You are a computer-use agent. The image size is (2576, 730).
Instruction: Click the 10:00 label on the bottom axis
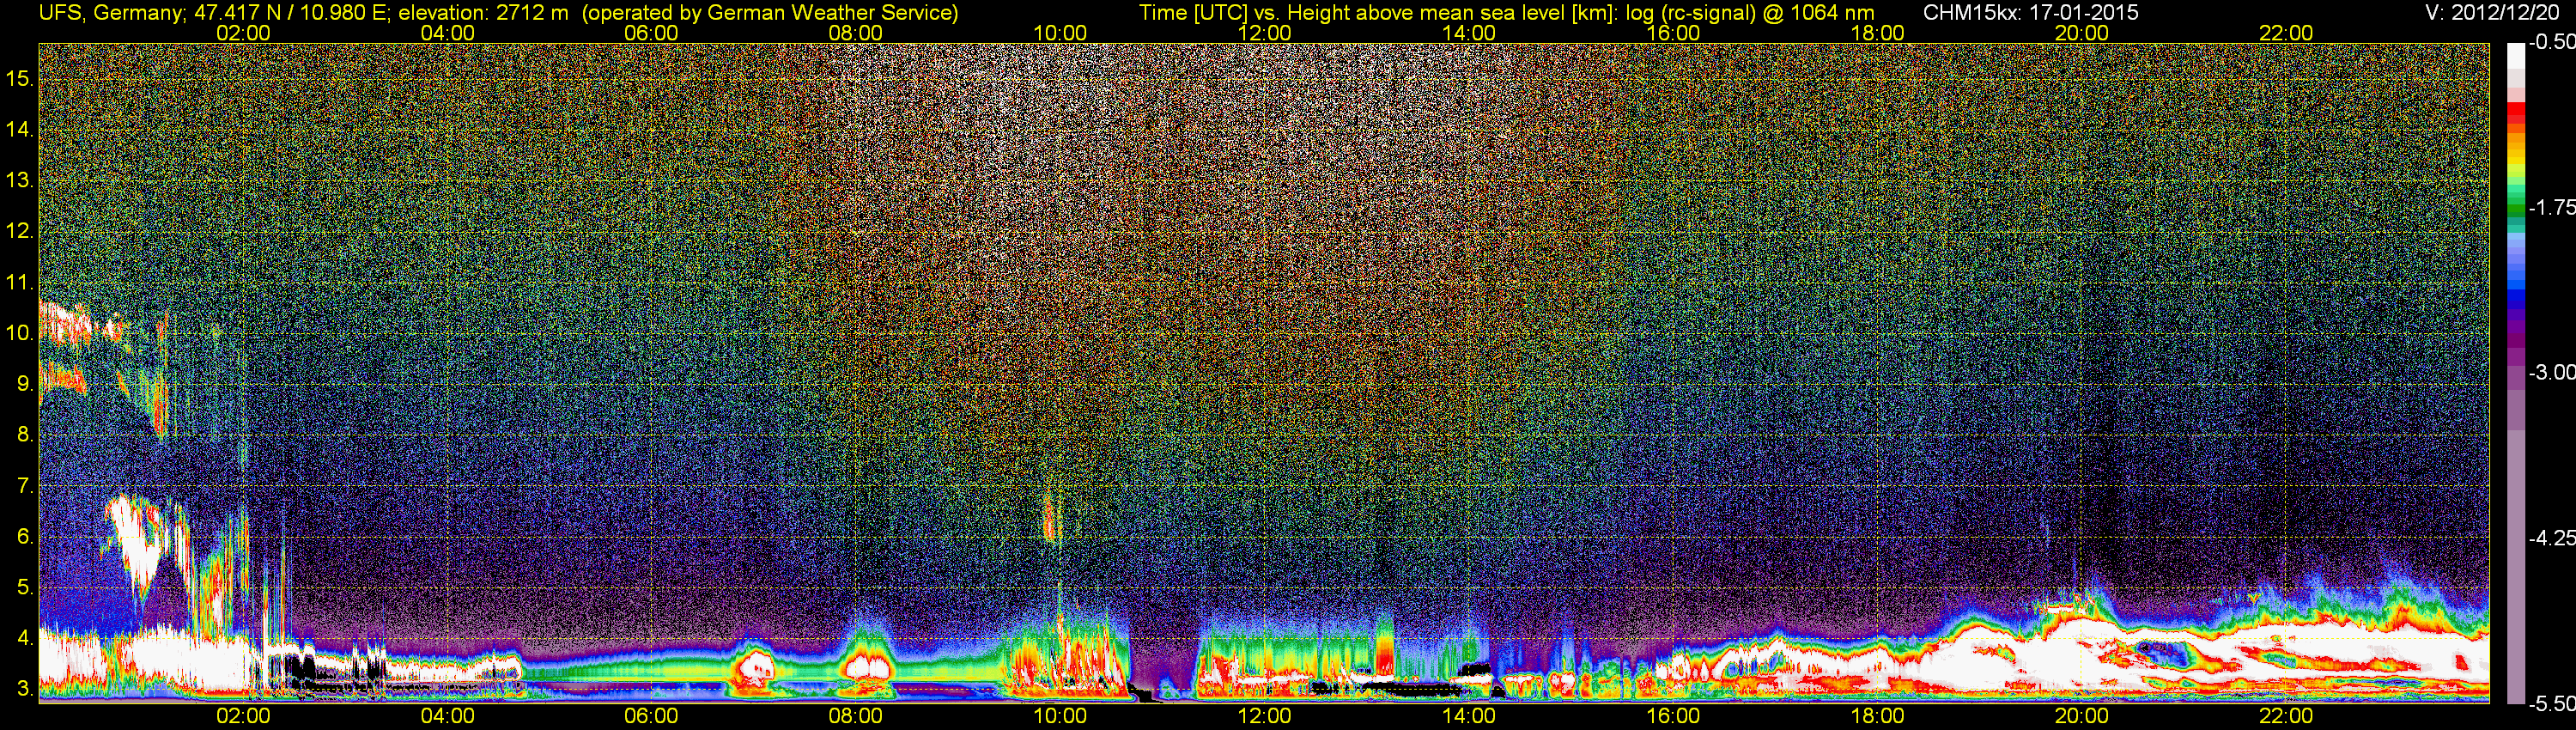click(1060, 716)
